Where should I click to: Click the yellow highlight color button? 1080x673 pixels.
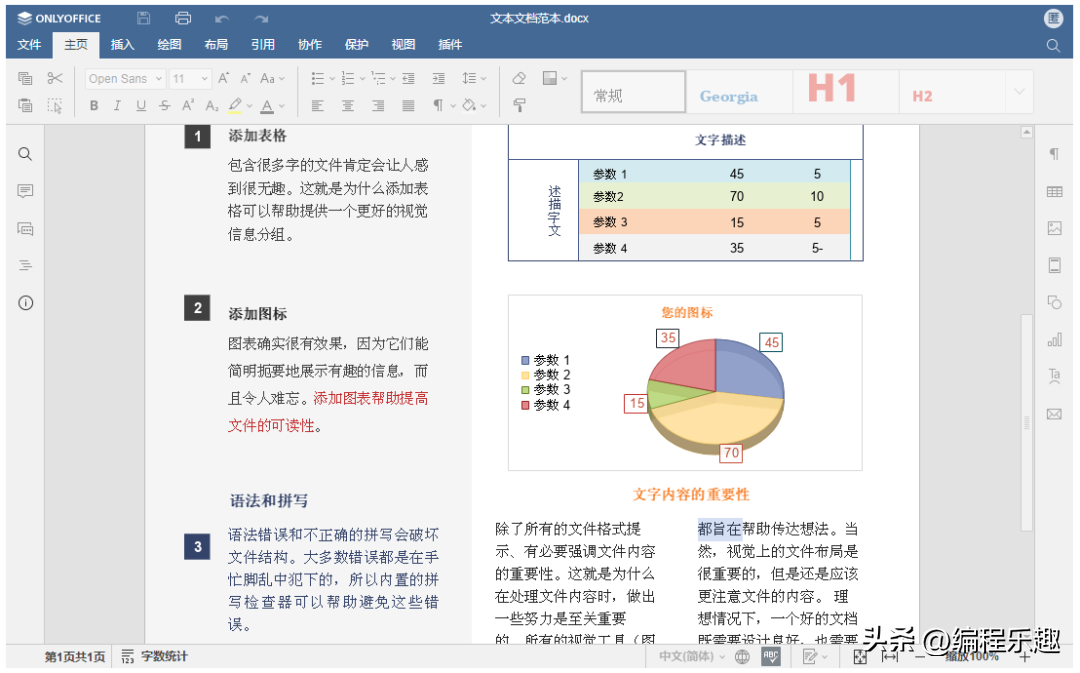point(235,105)
